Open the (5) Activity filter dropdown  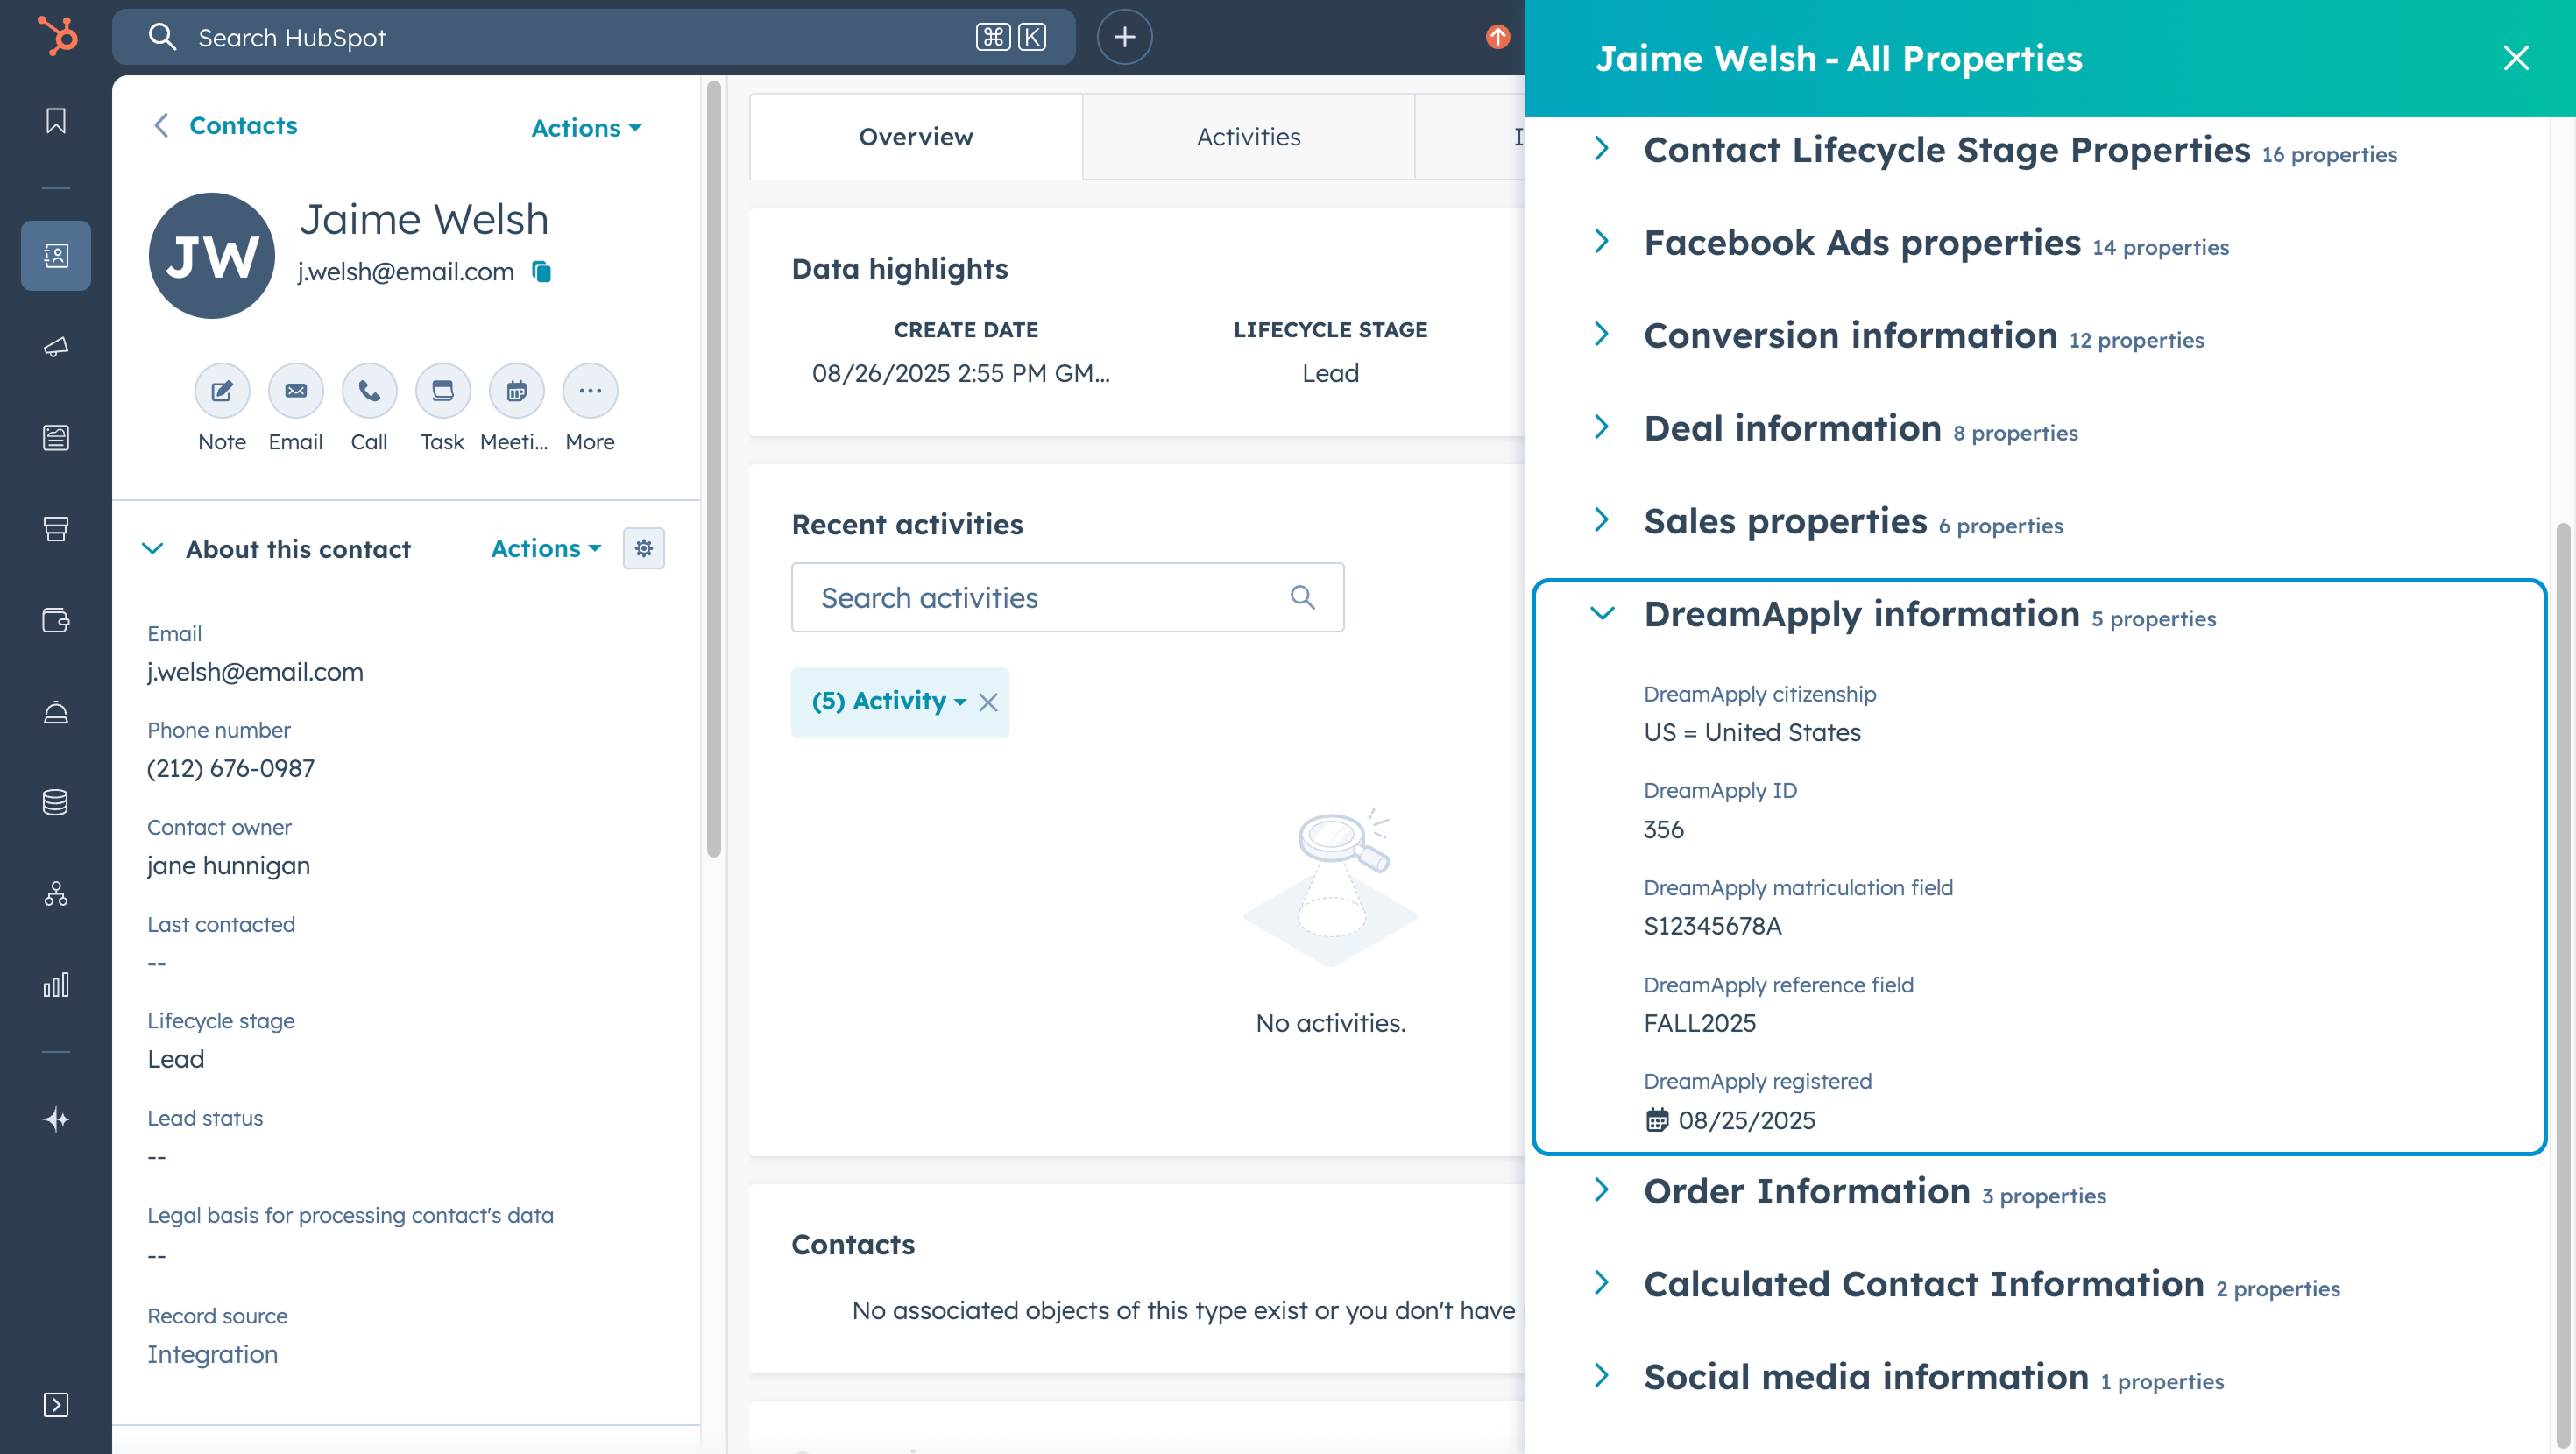888,701
